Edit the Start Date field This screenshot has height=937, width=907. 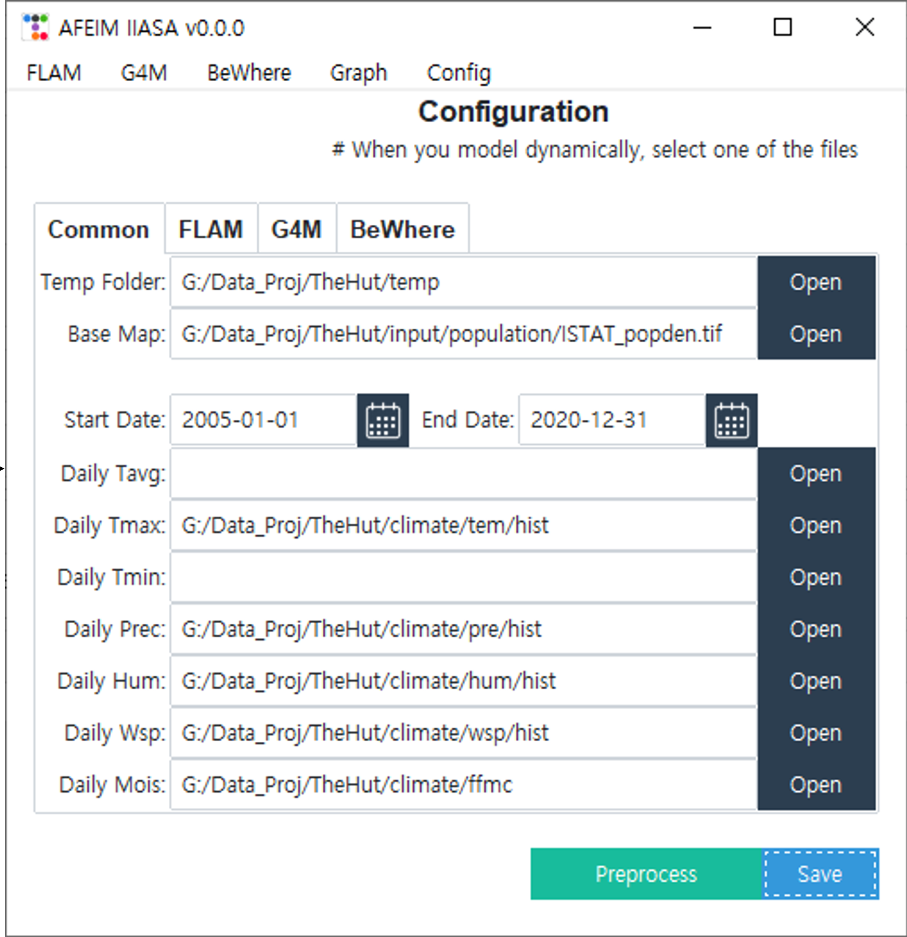point(263,420)
